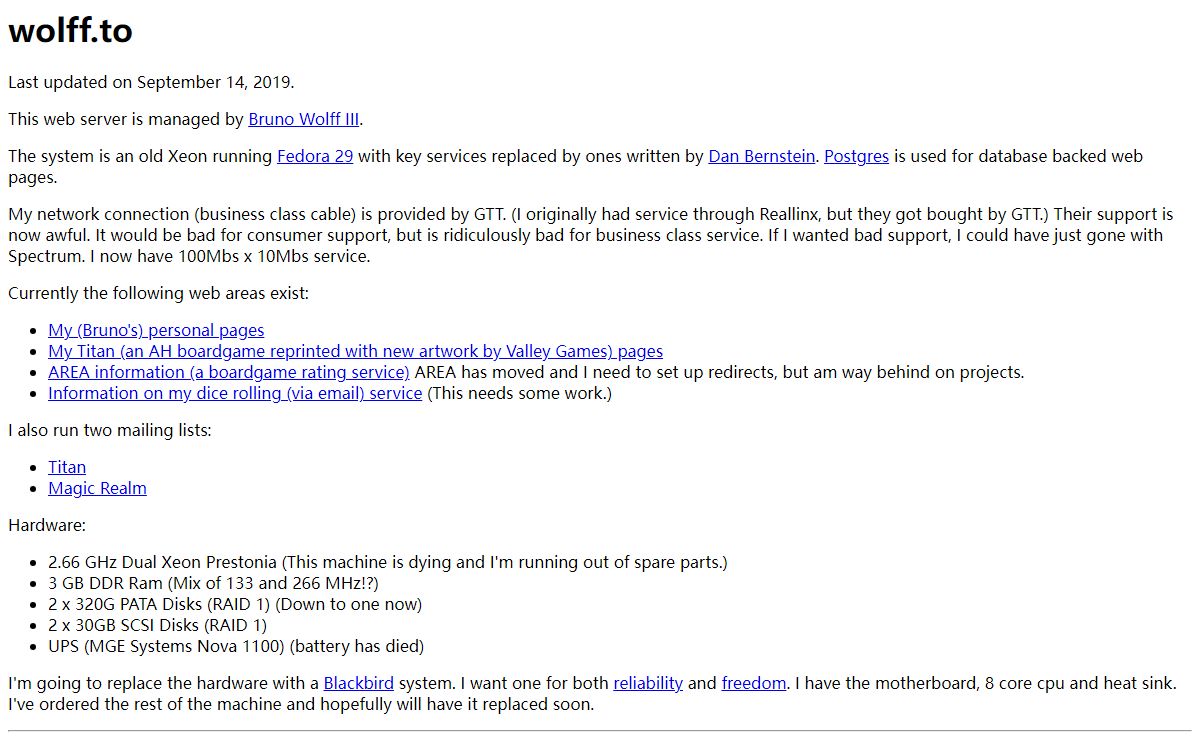
Task: Visit the Dan Bernstein link
Action: [x=762, y=156]
